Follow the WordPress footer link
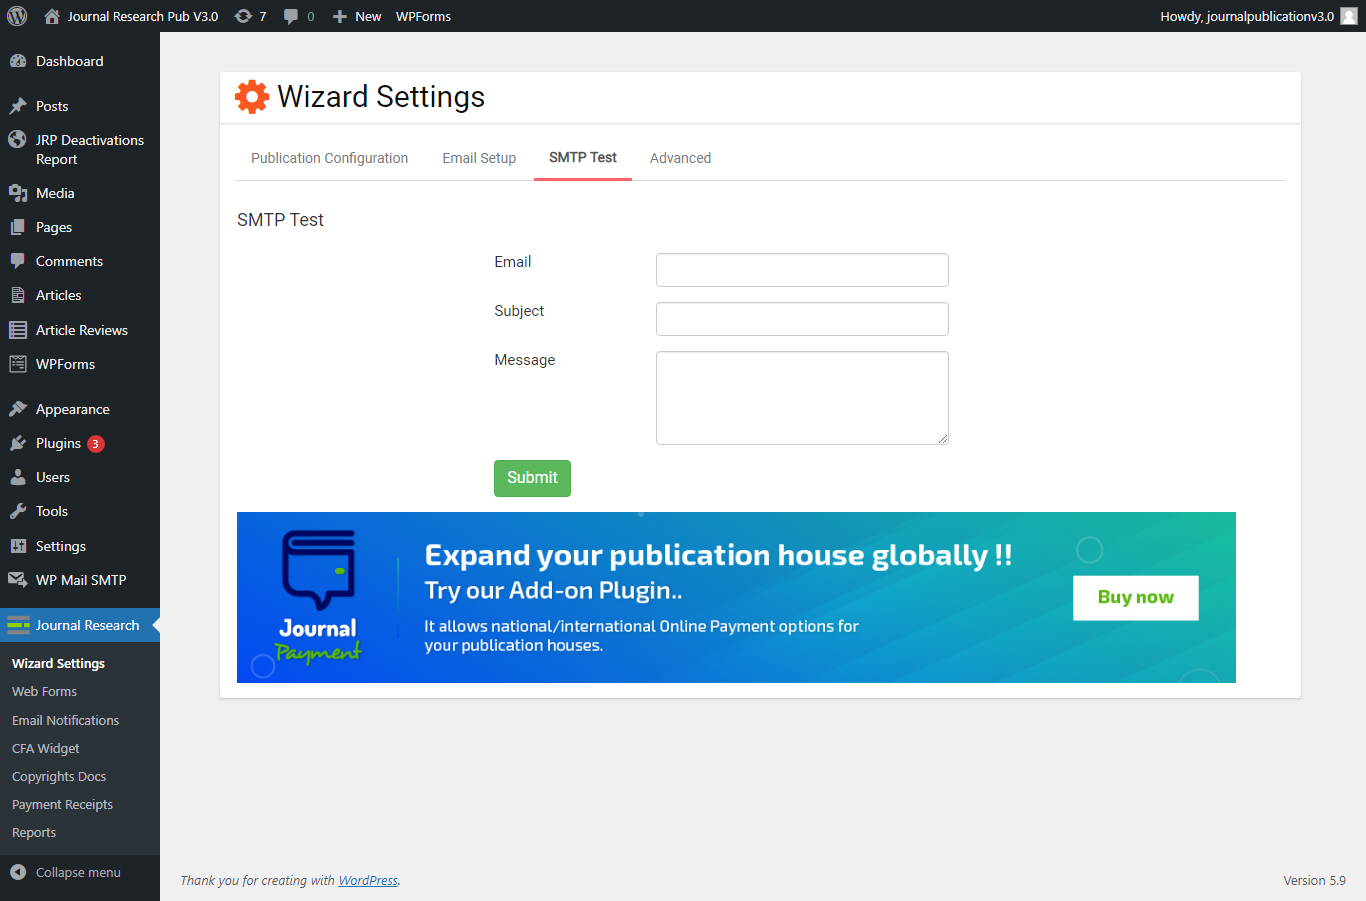1366x901 pixels. point(368,881)
